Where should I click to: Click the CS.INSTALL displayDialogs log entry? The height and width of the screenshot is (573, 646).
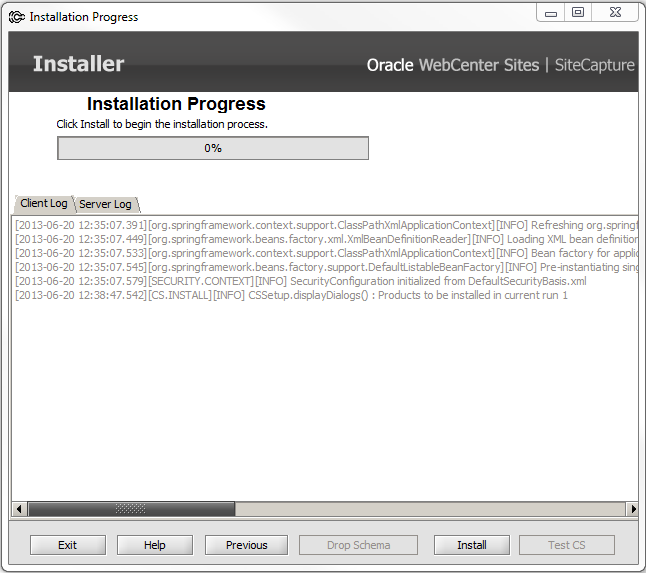tap(291, 295)
